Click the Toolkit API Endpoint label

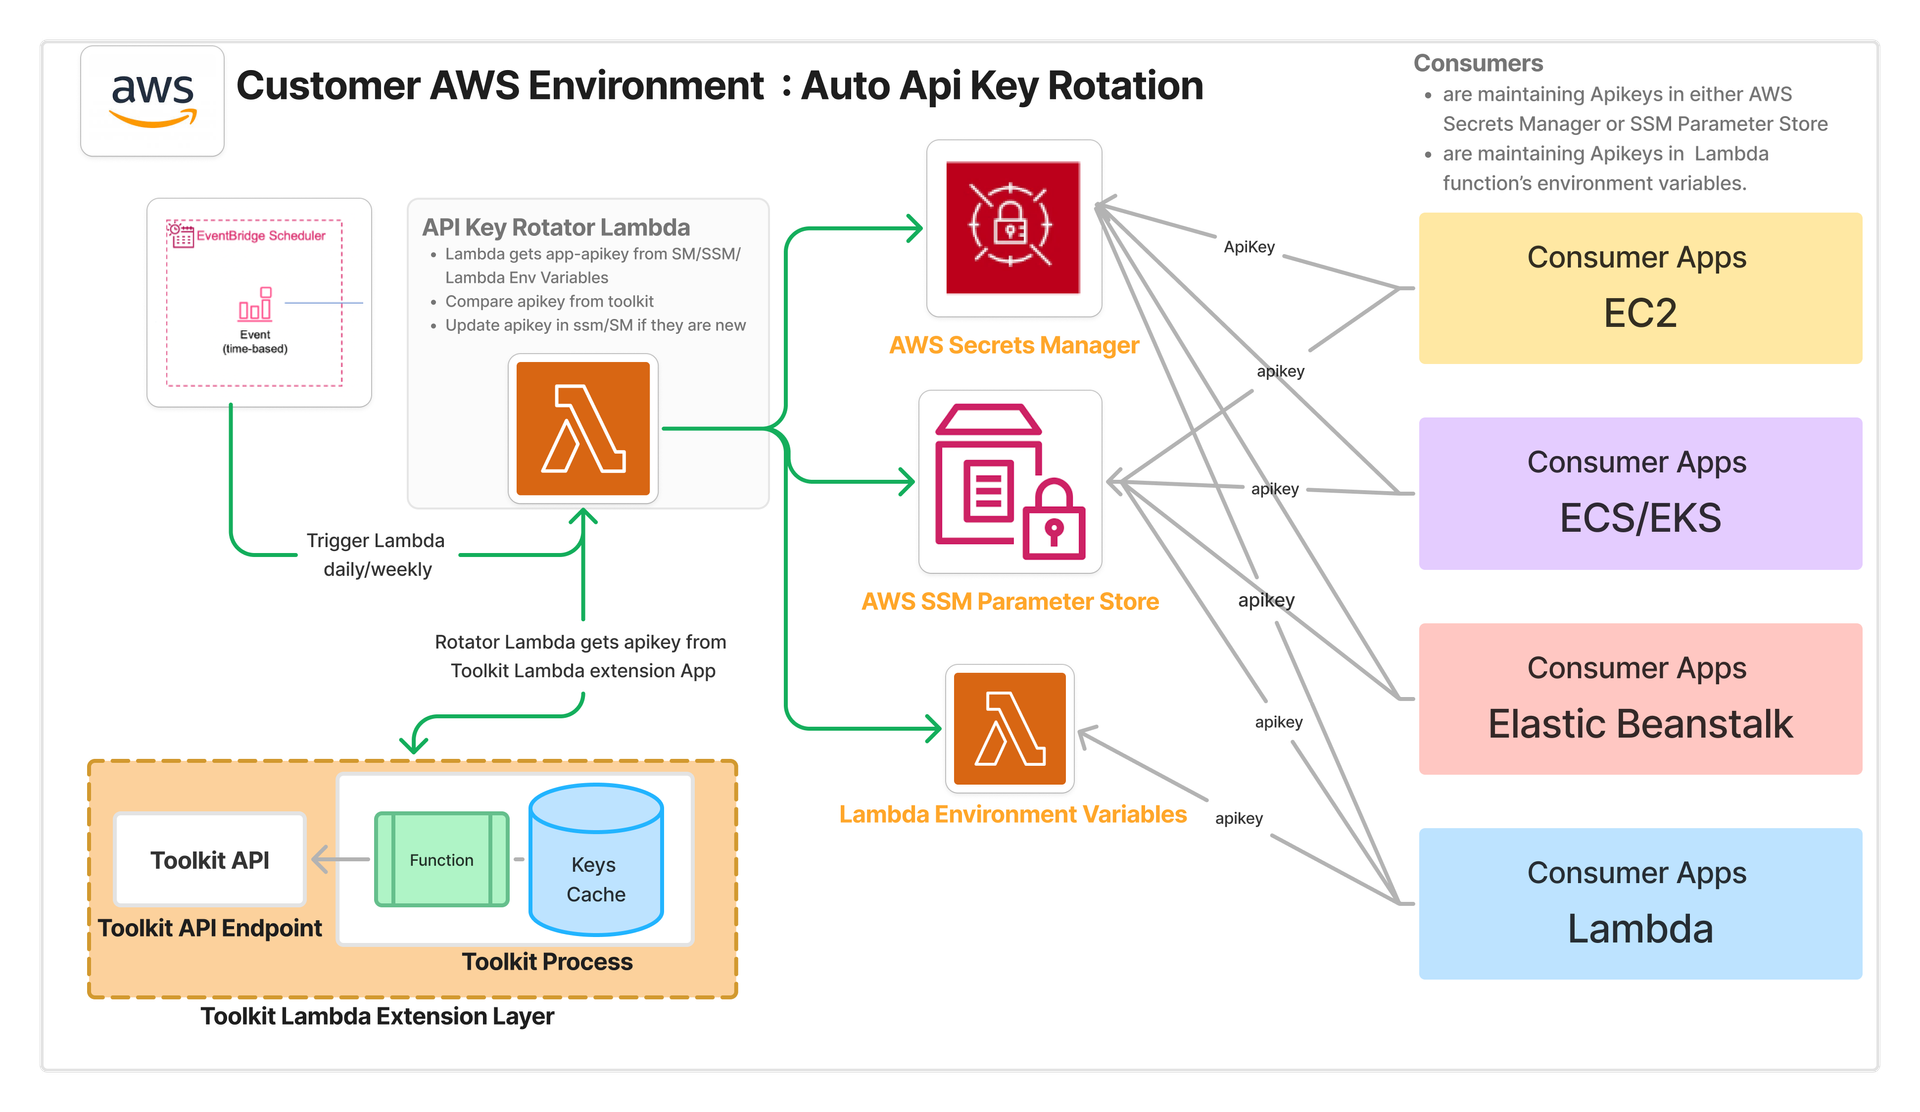click(x=210, y=928)
